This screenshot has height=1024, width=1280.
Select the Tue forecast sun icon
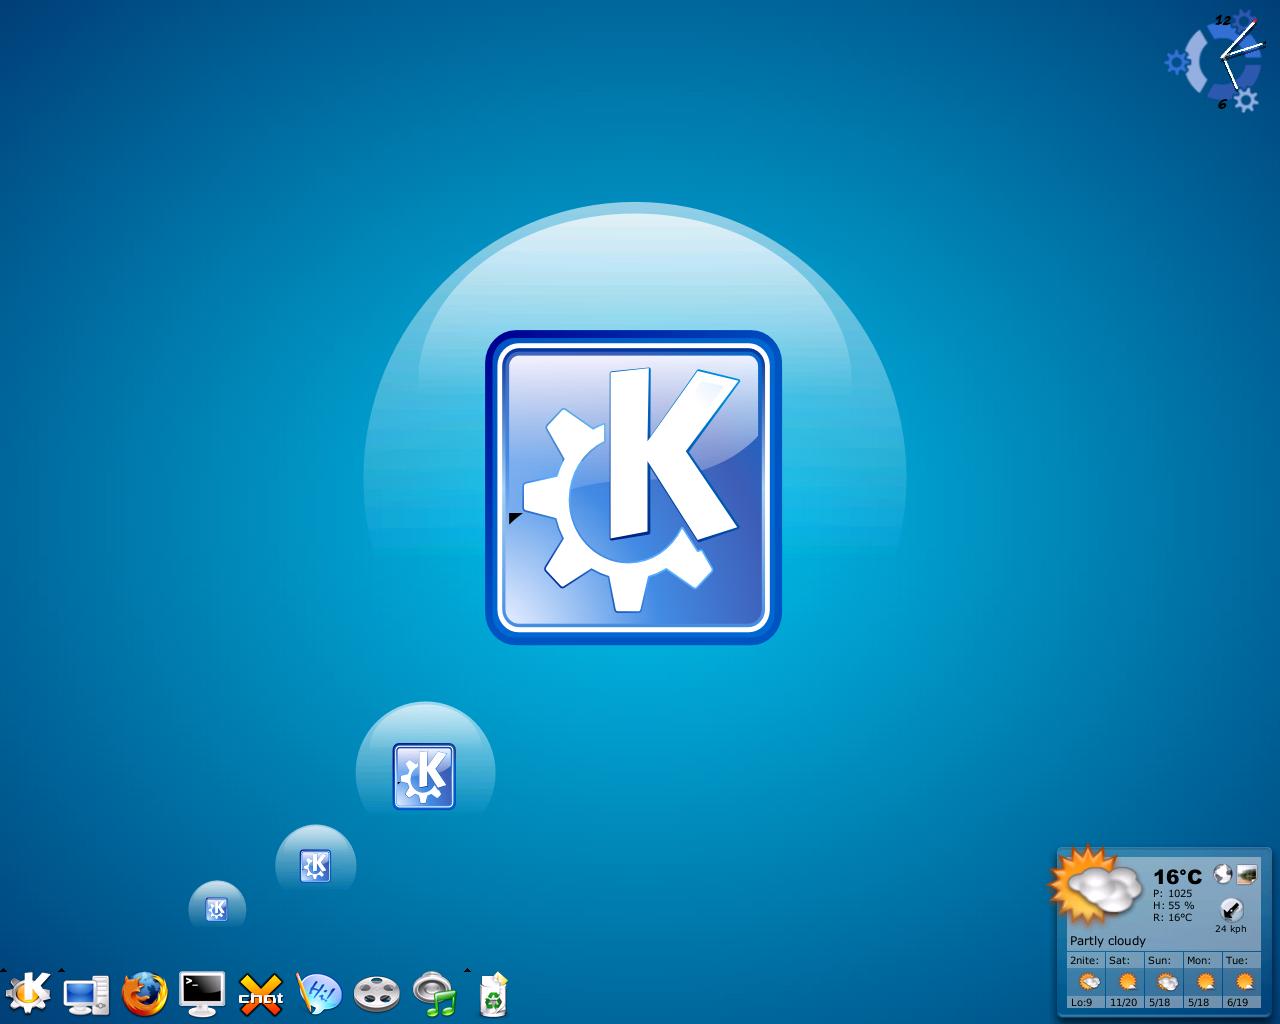coord(1243,982)
